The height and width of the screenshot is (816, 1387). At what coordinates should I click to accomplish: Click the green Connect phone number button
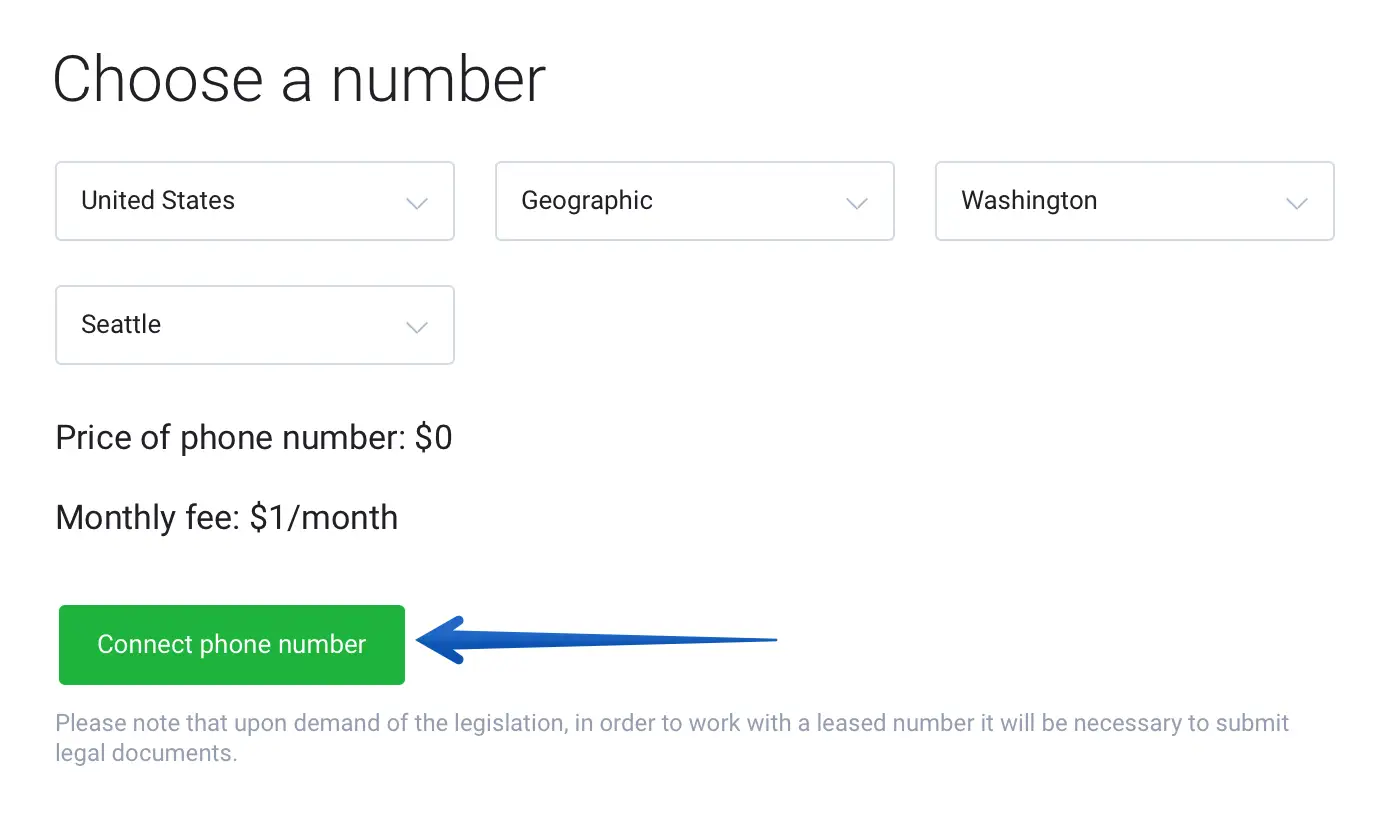point(232,645)
